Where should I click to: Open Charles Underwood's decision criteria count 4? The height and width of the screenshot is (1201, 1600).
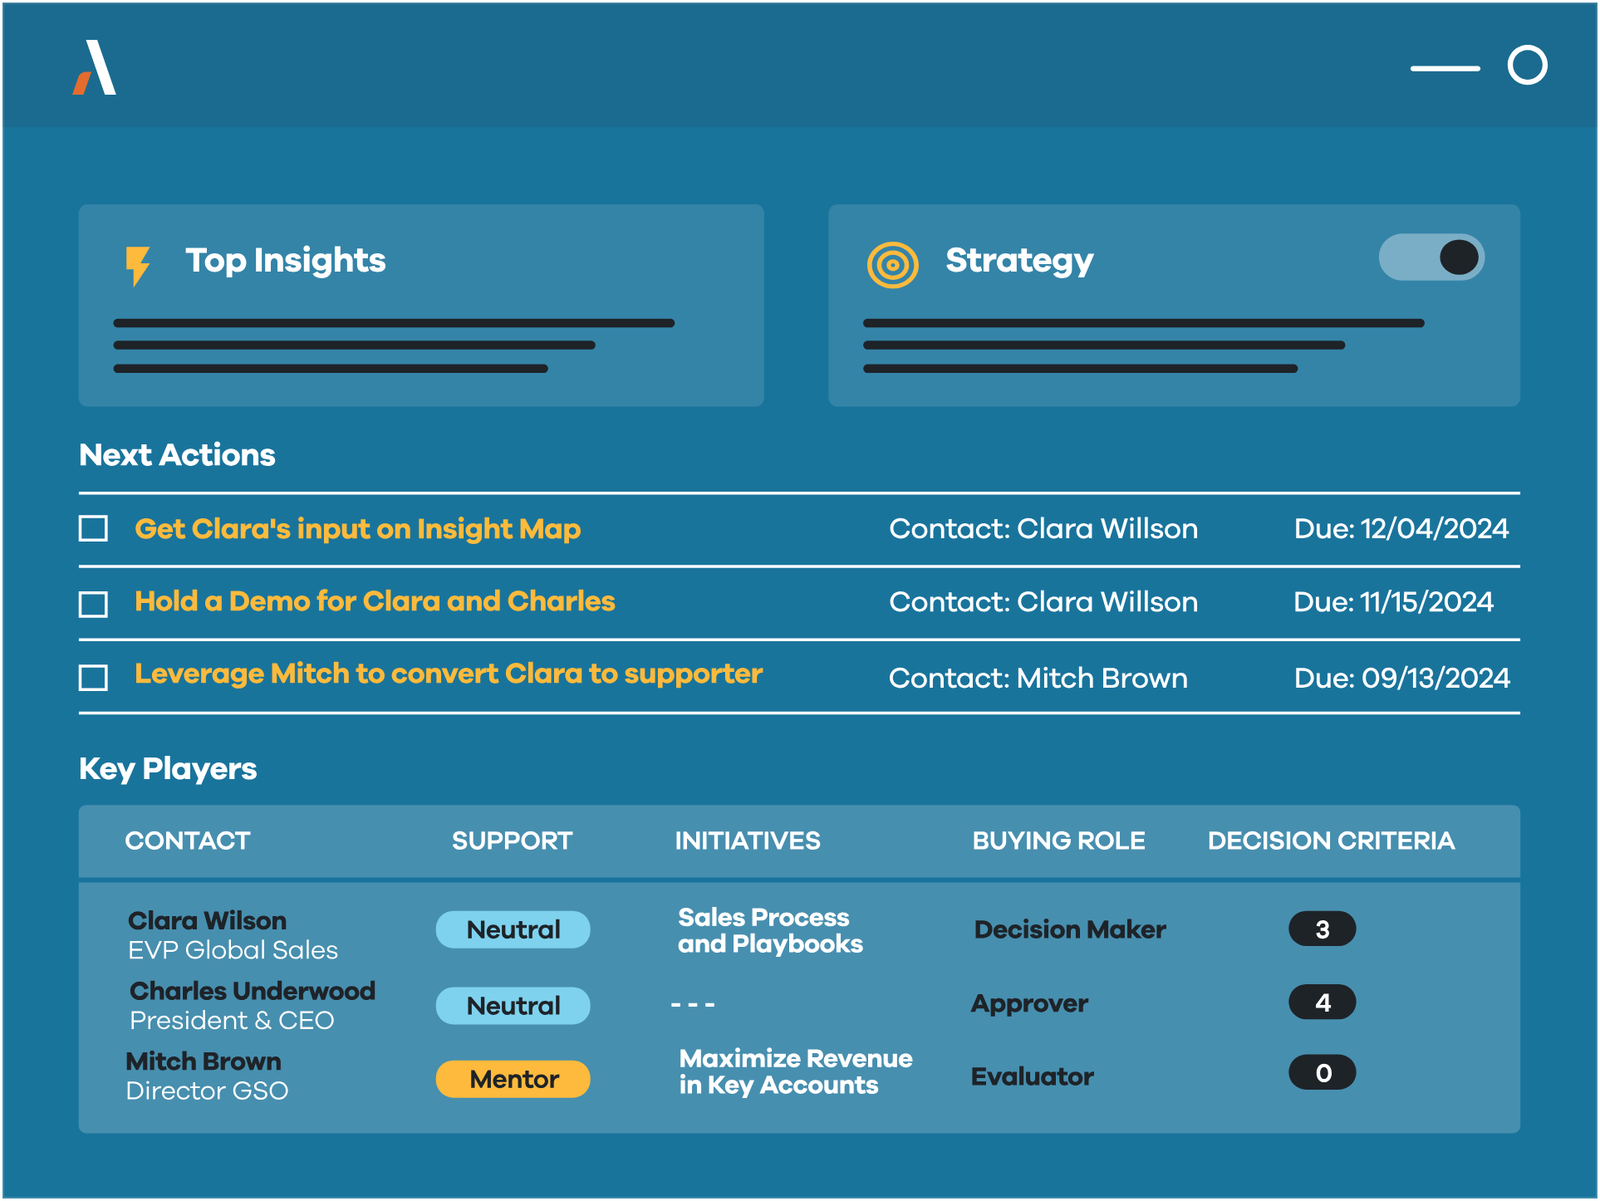(x=1322, y=1002)
